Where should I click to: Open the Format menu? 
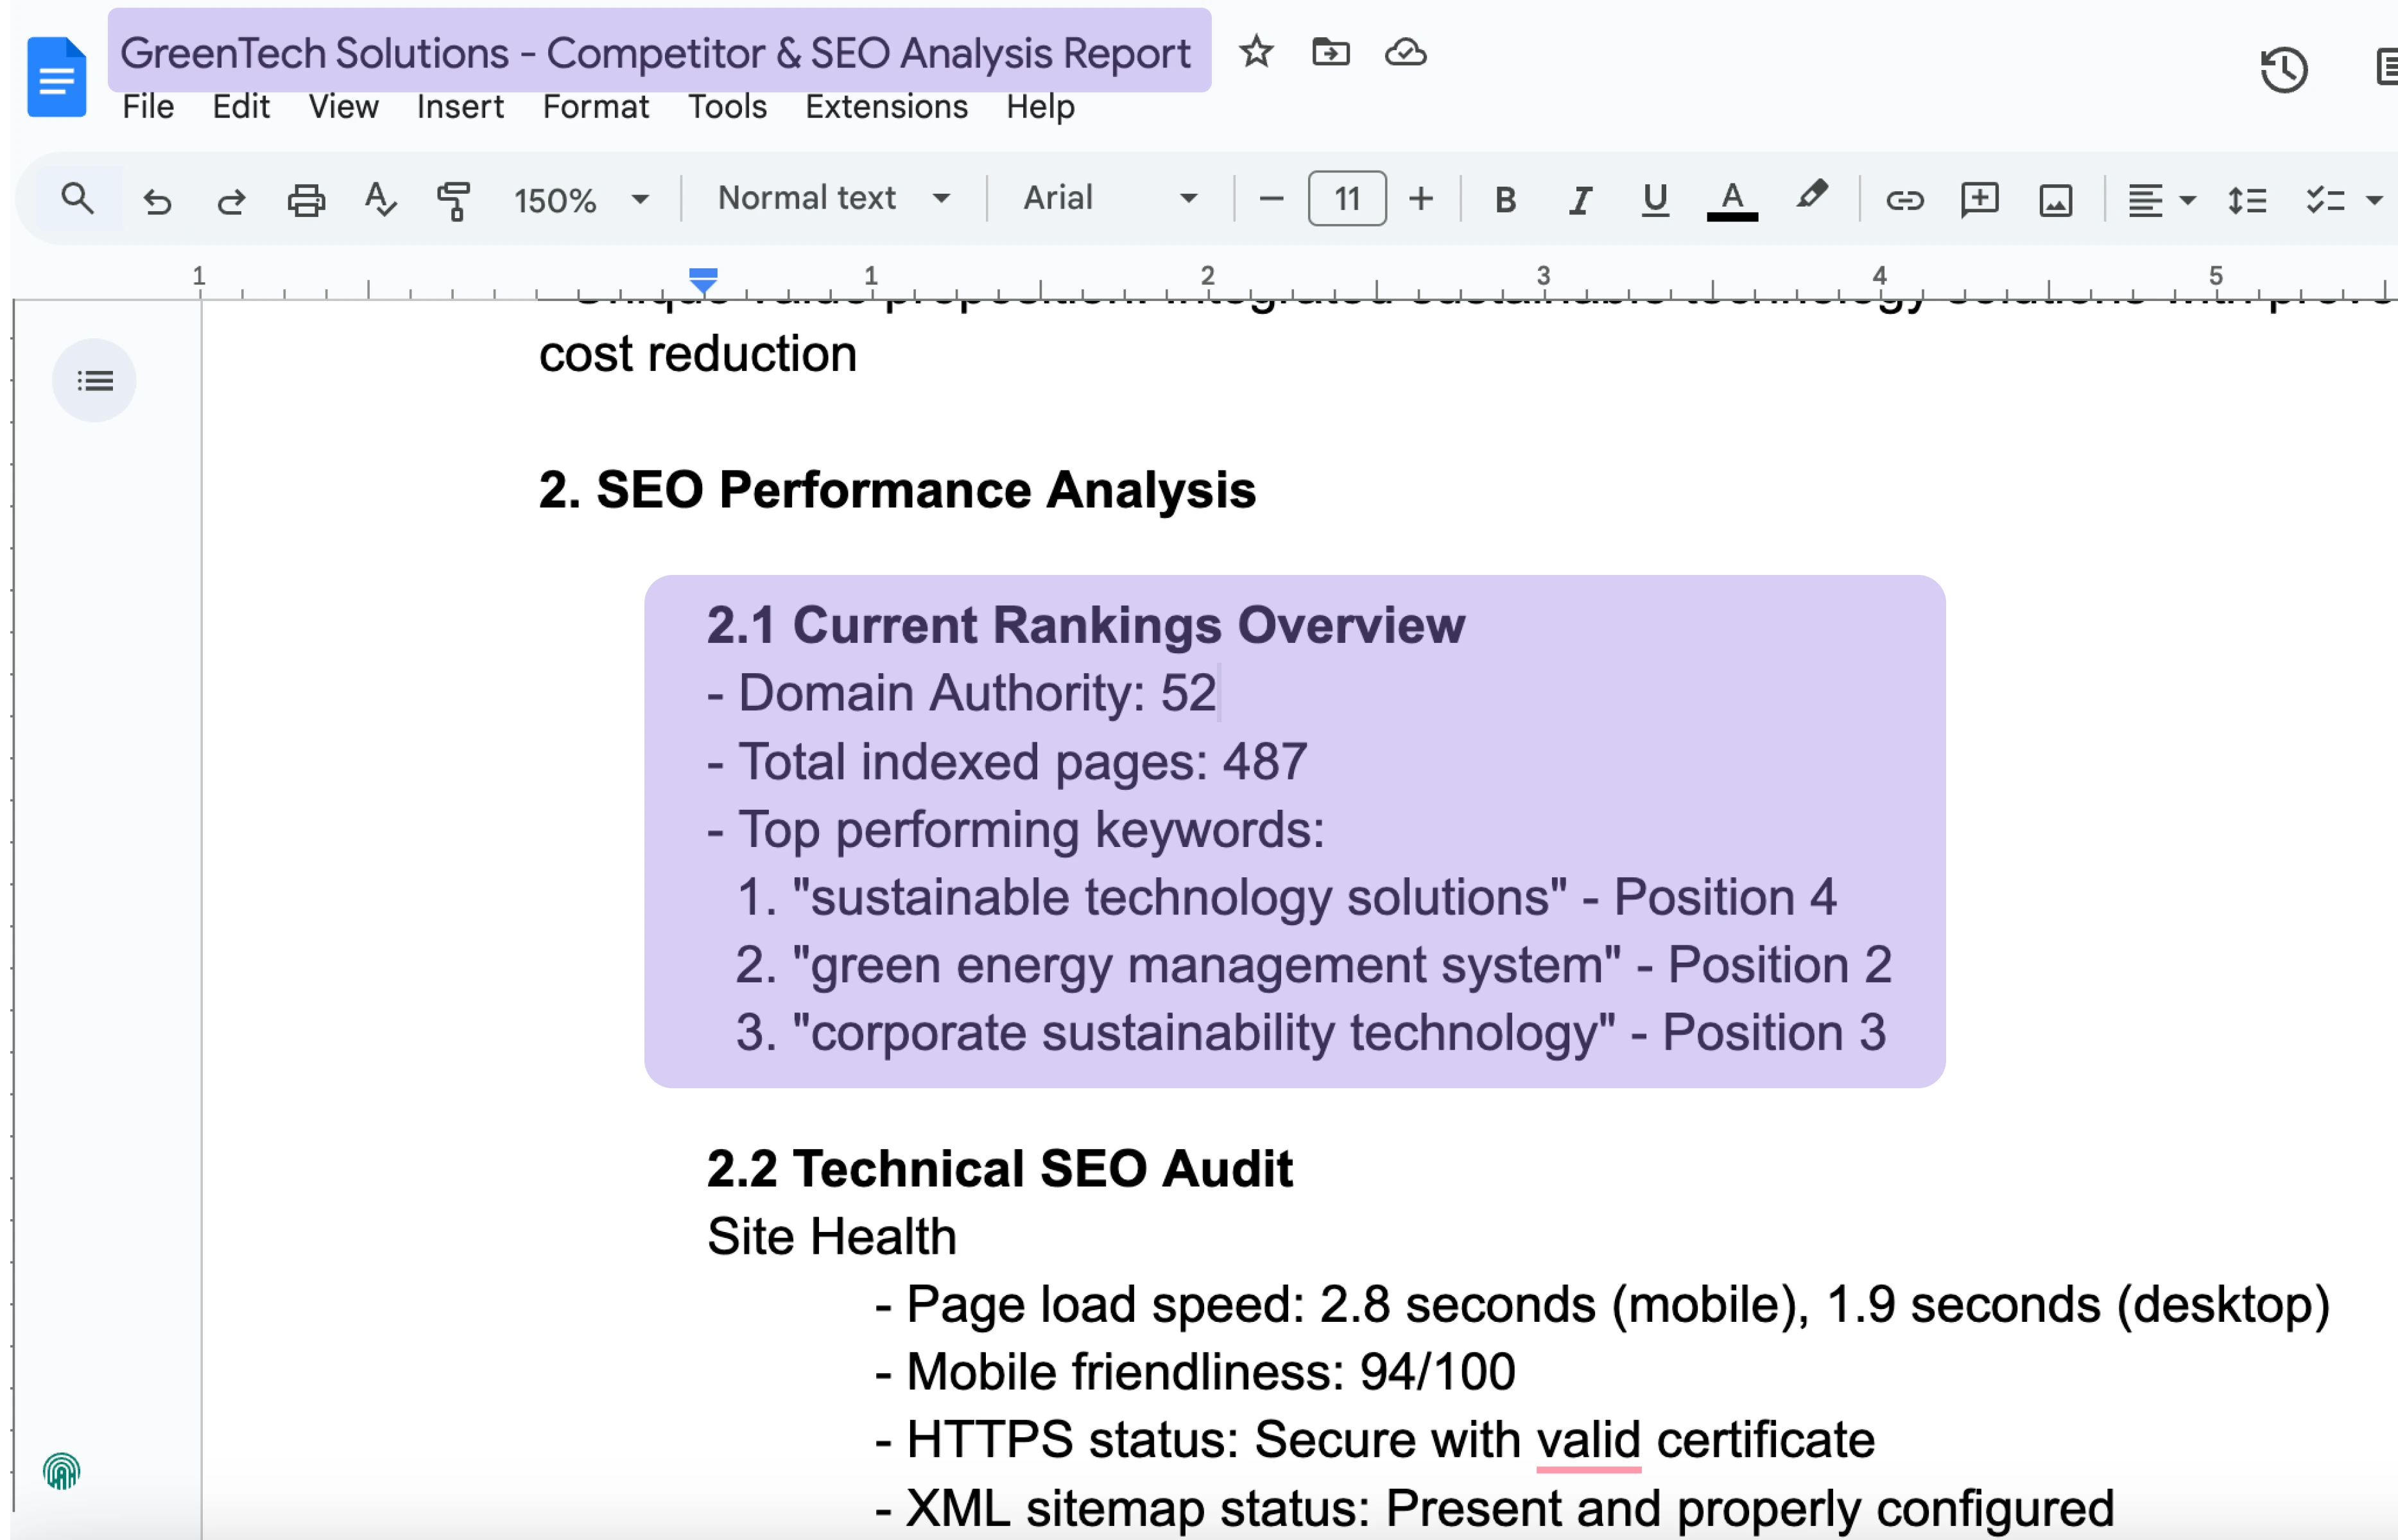(595, 107)
